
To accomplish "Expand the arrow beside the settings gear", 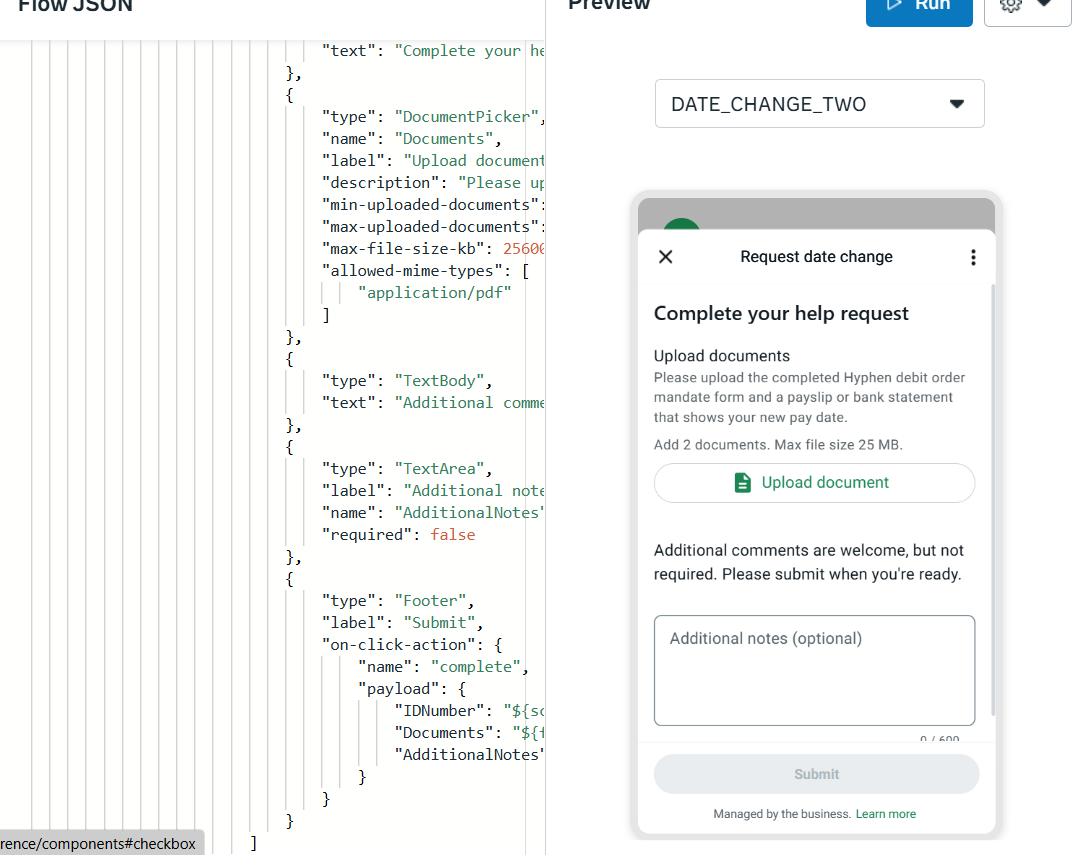I will click(1045, 5).
